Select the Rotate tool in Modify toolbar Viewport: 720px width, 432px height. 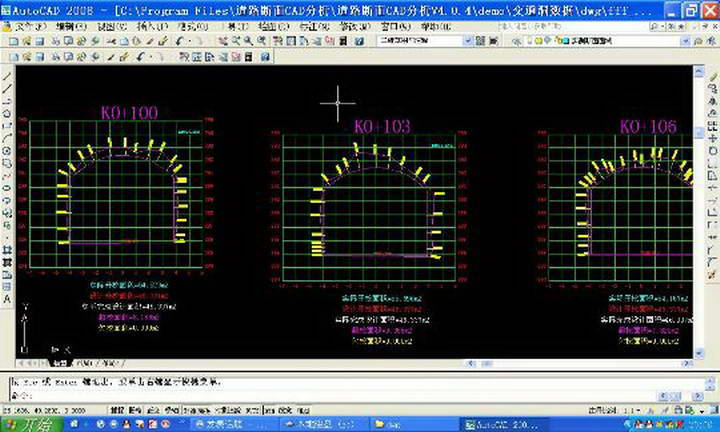pos(713,151)
